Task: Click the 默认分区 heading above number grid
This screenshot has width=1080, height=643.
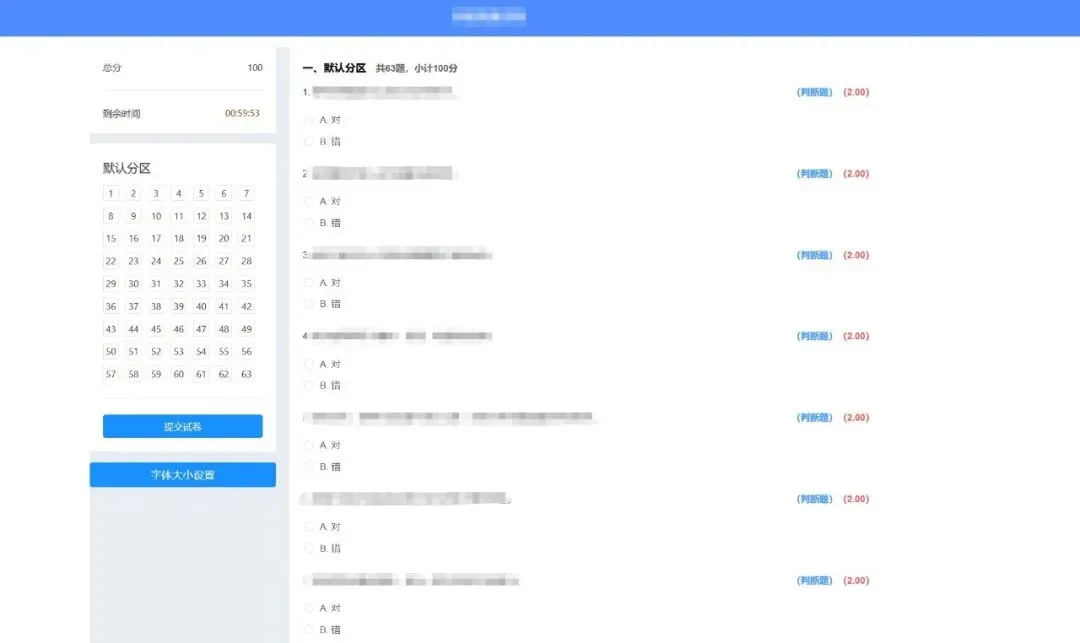Action: point(127,168)
